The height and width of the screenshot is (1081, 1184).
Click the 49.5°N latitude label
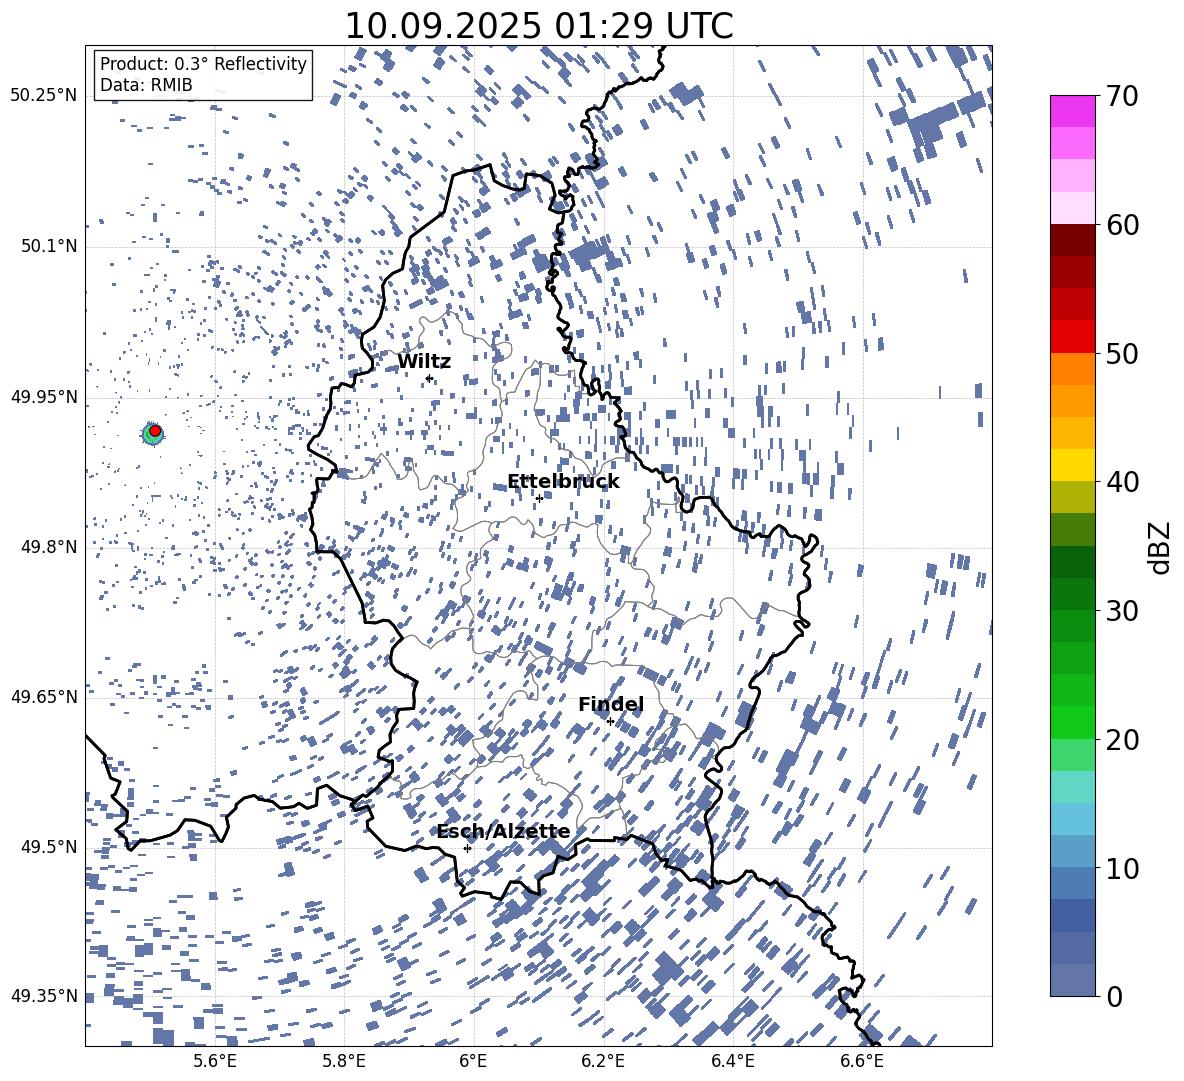49,846
